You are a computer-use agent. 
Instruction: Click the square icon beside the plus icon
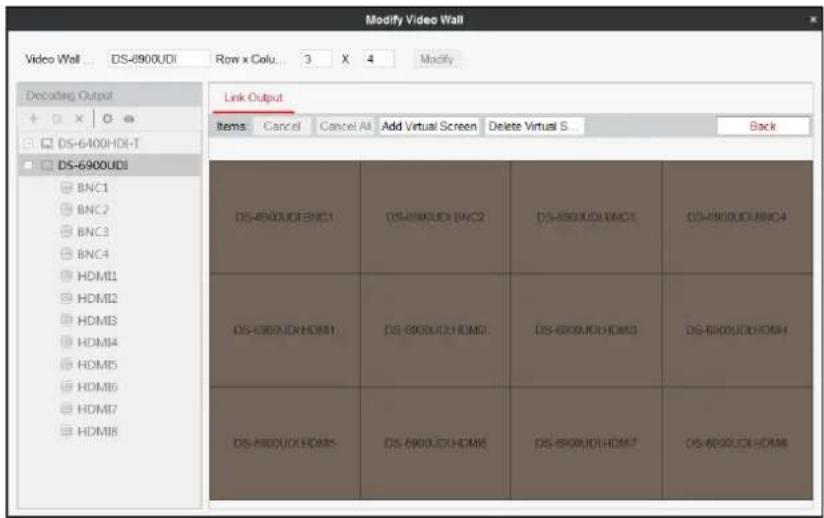coord(57,119)
